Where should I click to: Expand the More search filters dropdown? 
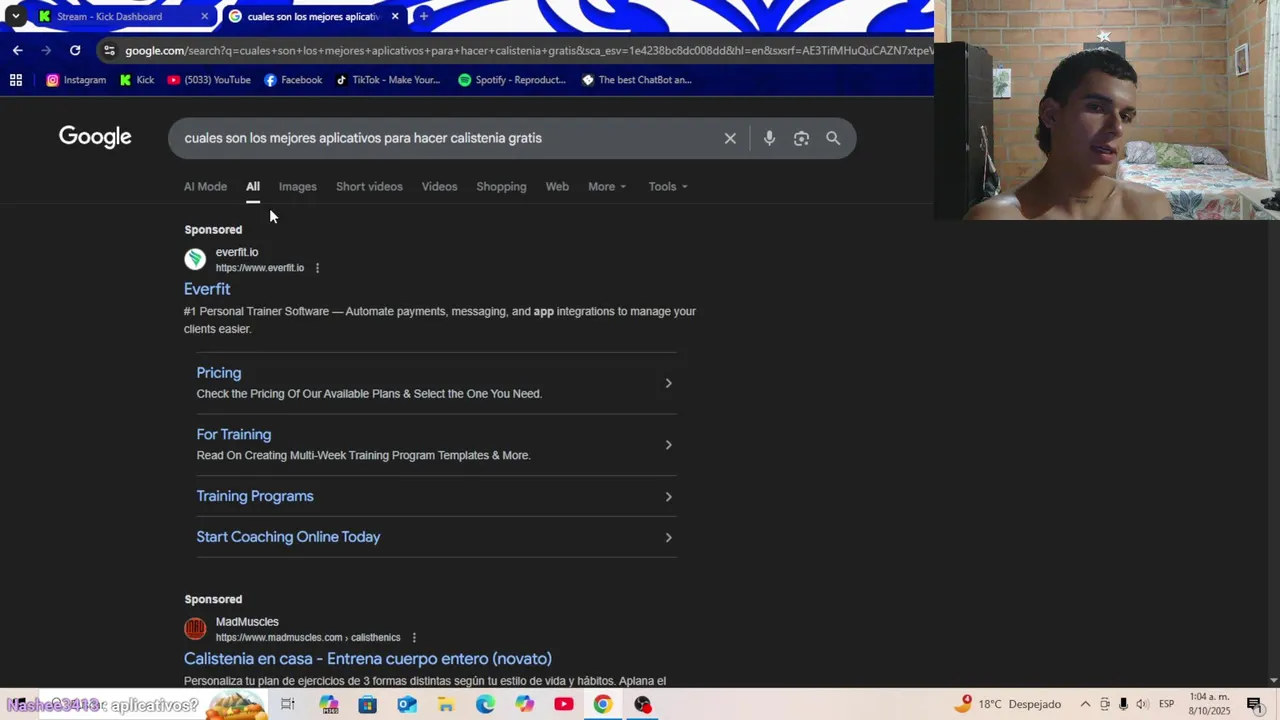607,187
